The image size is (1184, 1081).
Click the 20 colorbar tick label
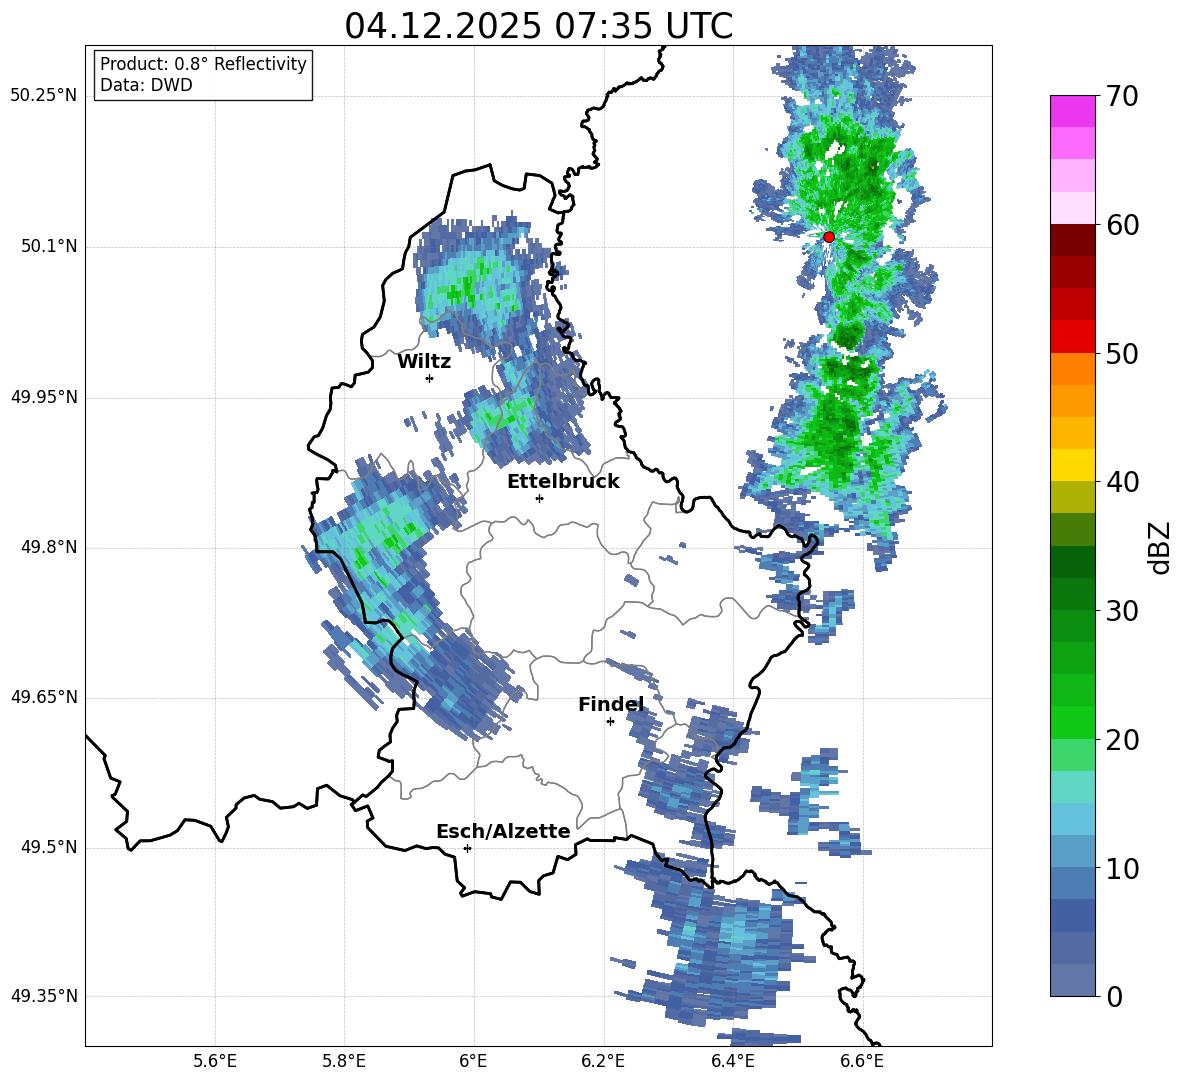tap(1122, 740)
